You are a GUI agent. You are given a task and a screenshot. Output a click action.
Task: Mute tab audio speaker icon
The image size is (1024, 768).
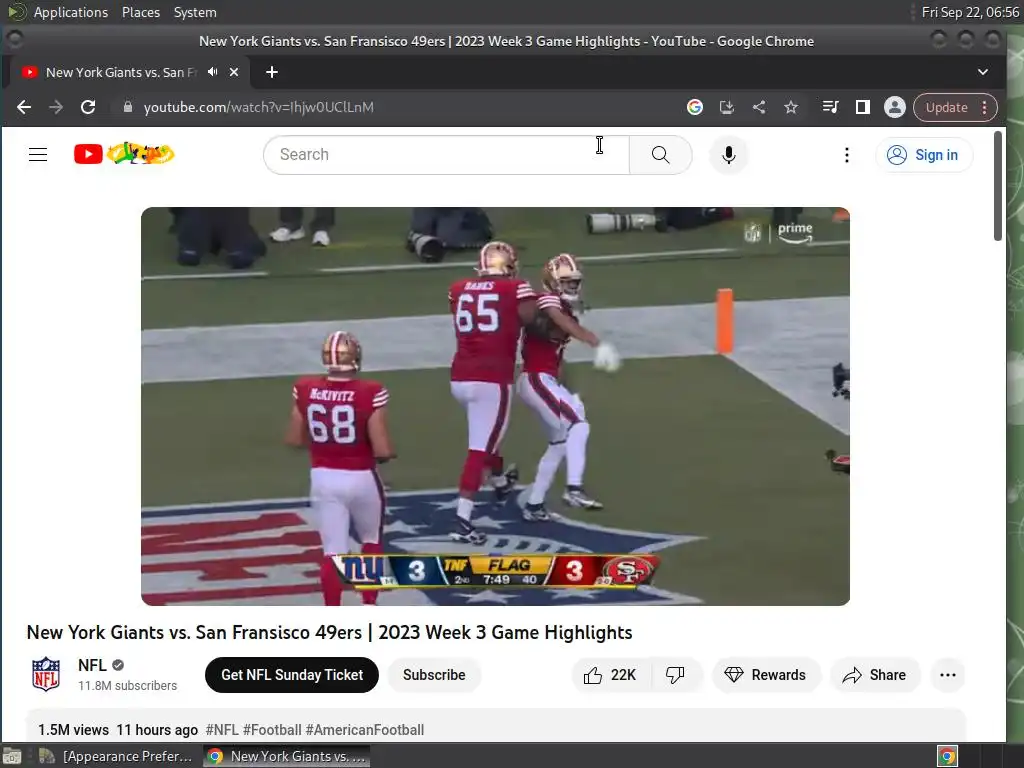(x=212, y=72)
